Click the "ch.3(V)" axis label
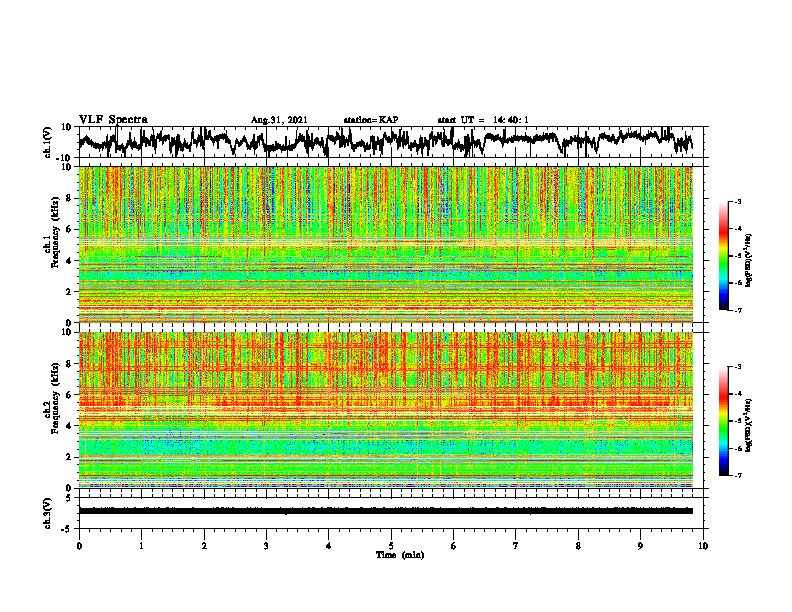Viewport: 792px width, 612px height. coord(48,513)
